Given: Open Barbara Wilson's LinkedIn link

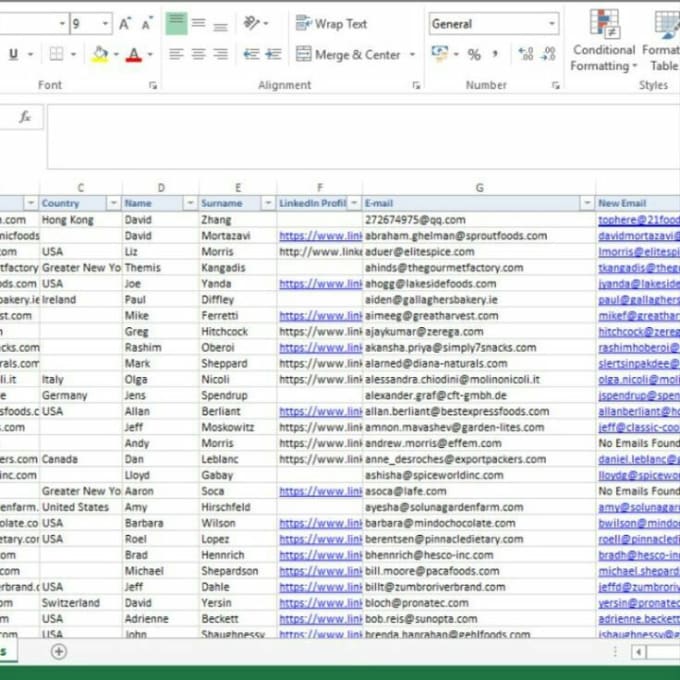Looking at the screenshot, I should (x=320, y=523).
